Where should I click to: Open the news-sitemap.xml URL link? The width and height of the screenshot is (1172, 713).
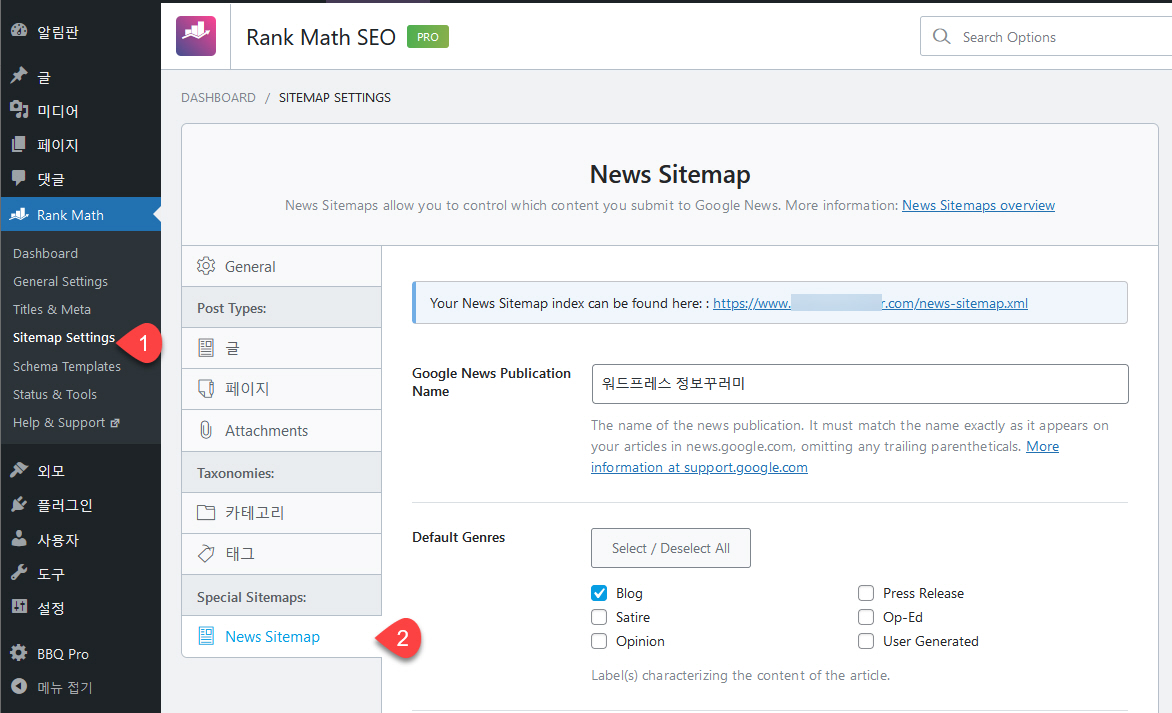pos(870,303)
